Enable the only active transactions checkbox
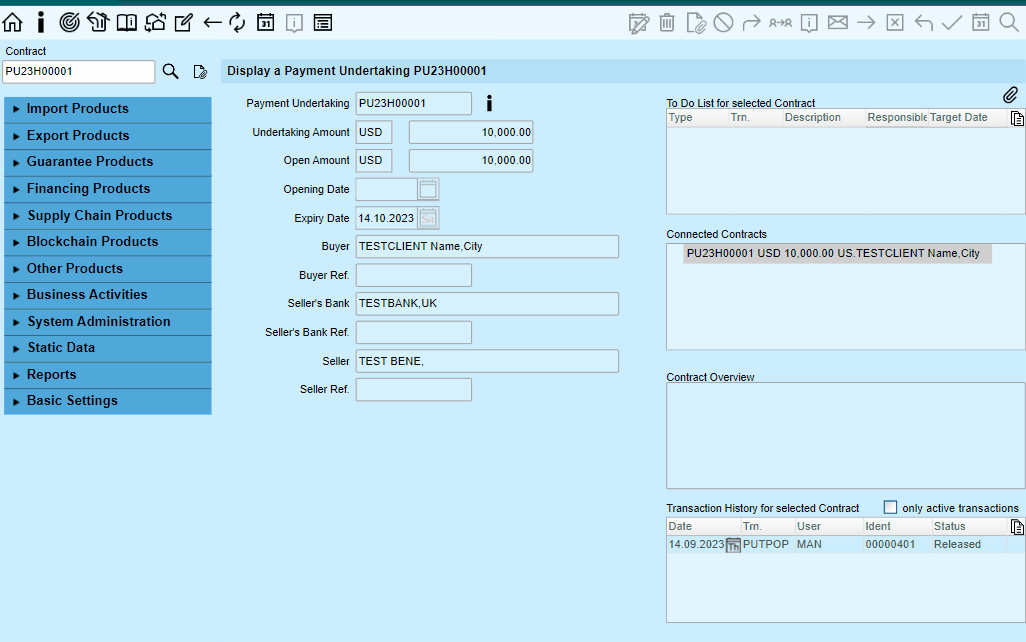This screenshot has height=642, width=1026. click(890, 507)
